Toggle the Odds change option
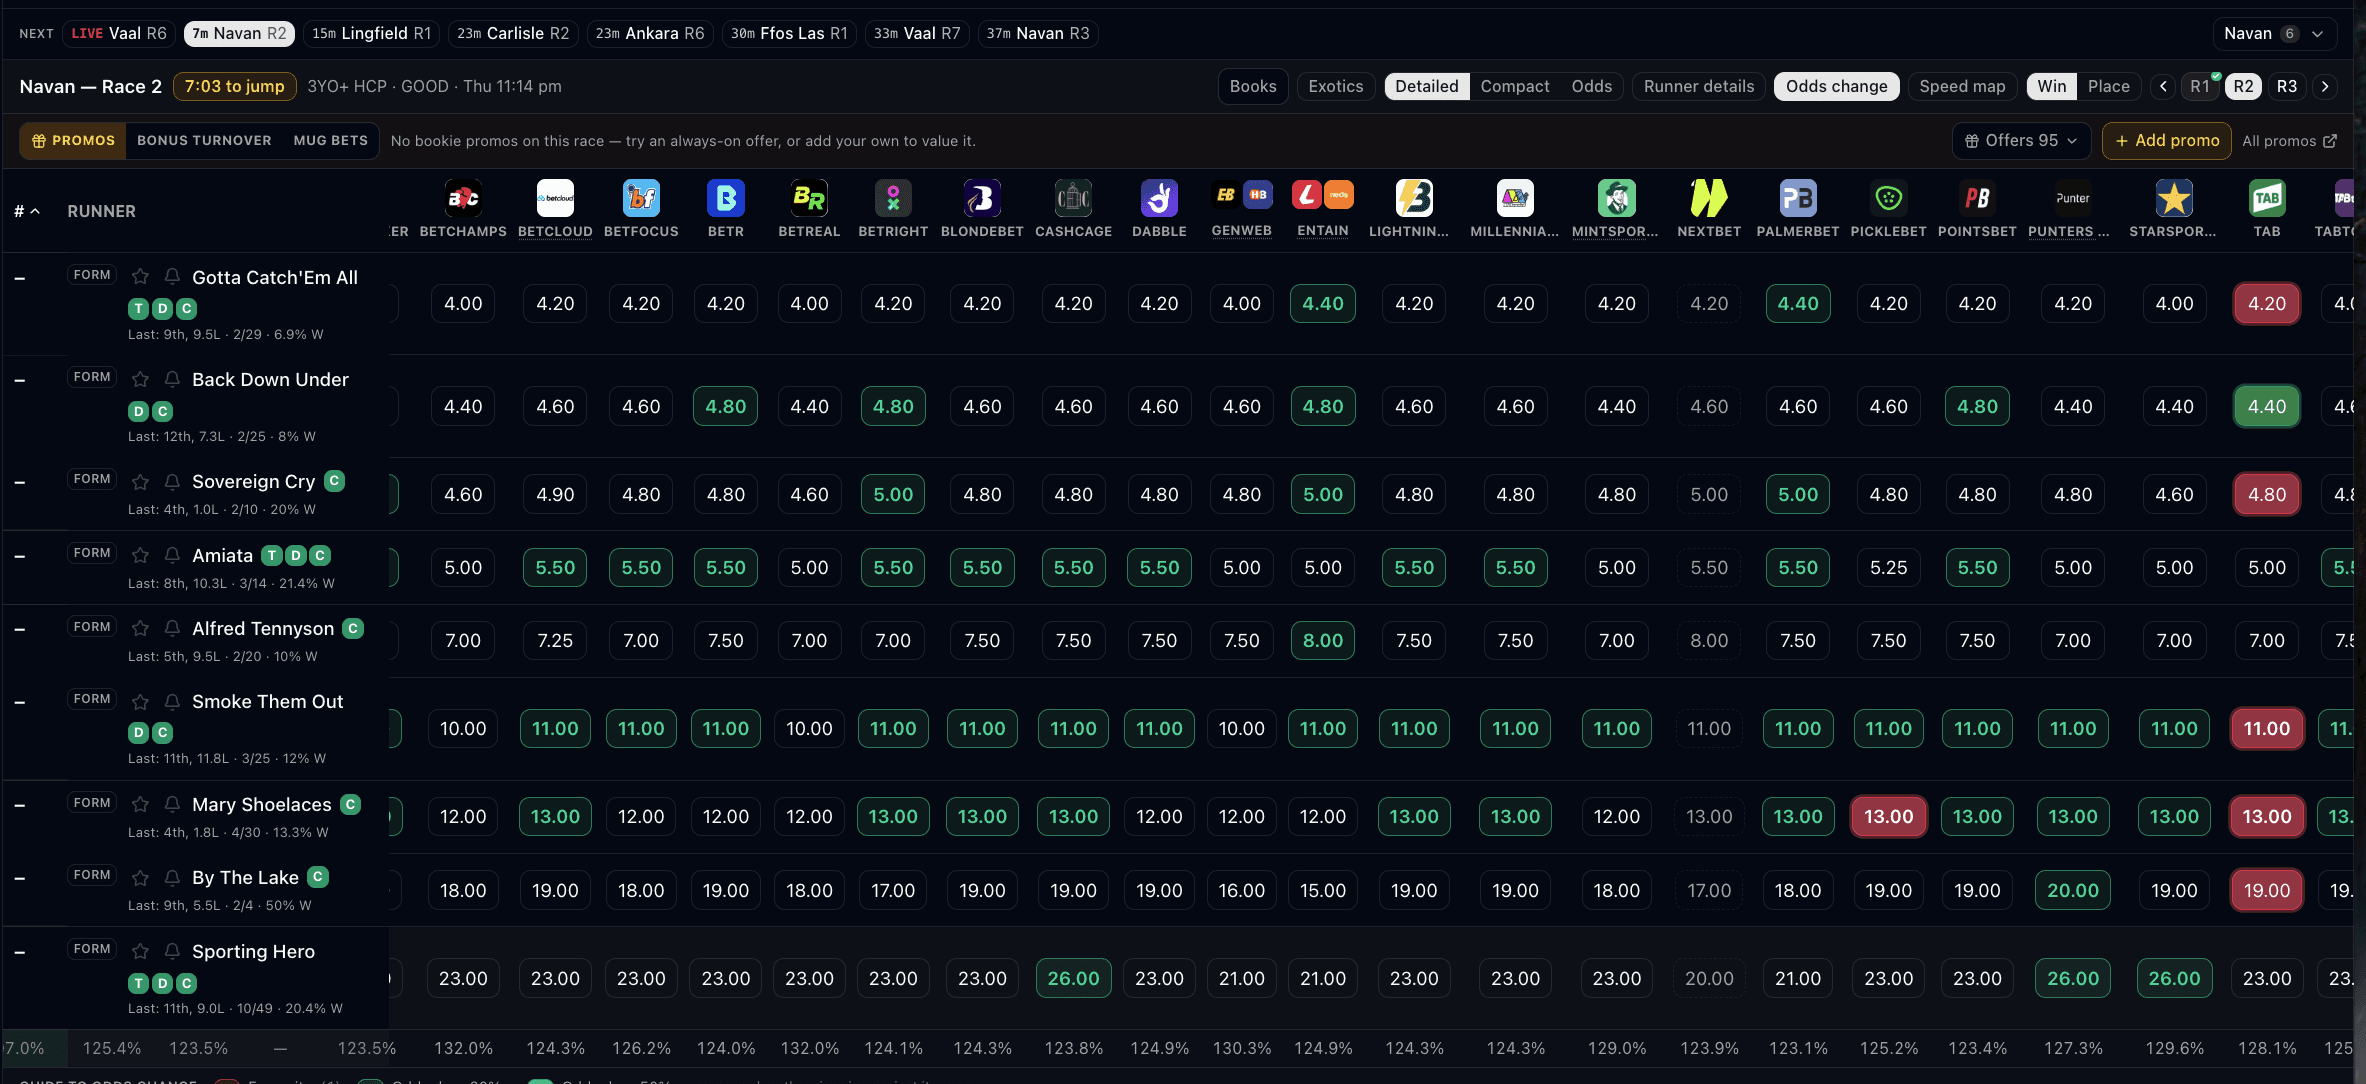This screenshot has width=2366, height=1084. click(x=1837, y=86)
